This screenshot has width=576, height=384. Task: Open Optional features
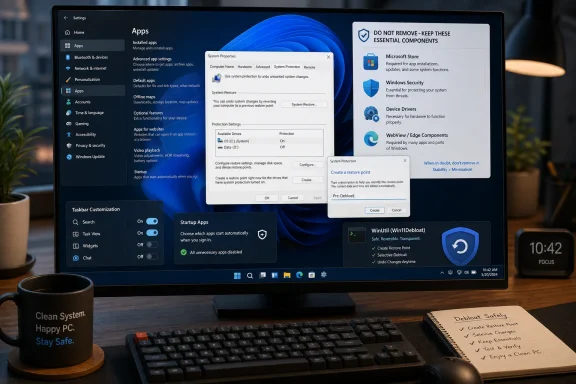tap(160, 115)
